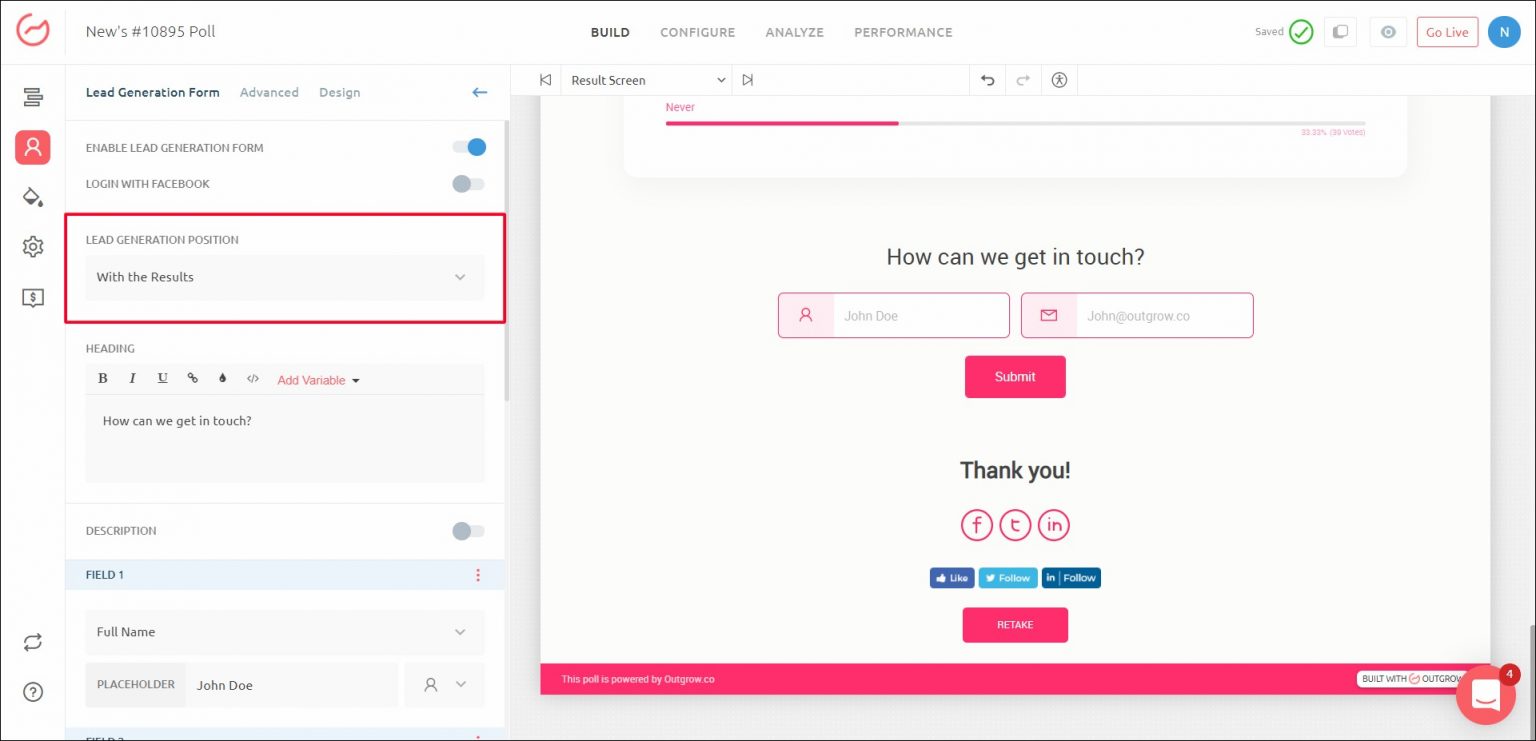Select the person-shaped Lead Generation panel icon
The width and height of the screenshot is (1536, 741).
(32, 147)
